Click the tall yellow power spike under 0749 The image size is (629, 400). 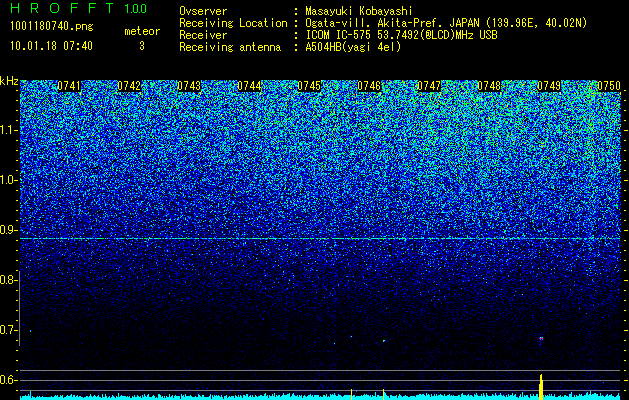coord(541,387)
